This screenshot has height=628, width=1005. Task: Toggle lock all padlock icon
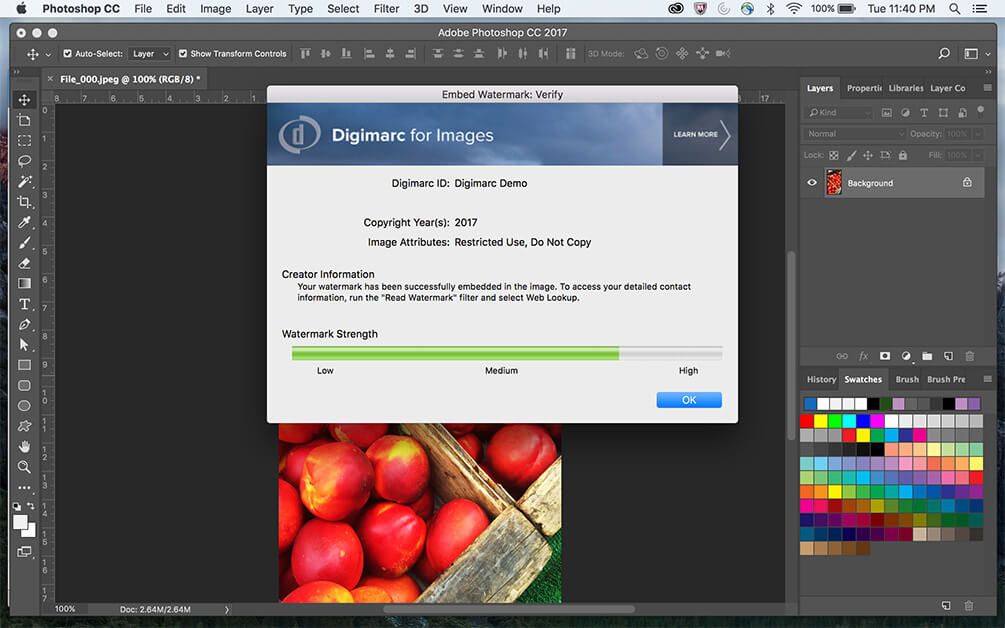point(902,155)
